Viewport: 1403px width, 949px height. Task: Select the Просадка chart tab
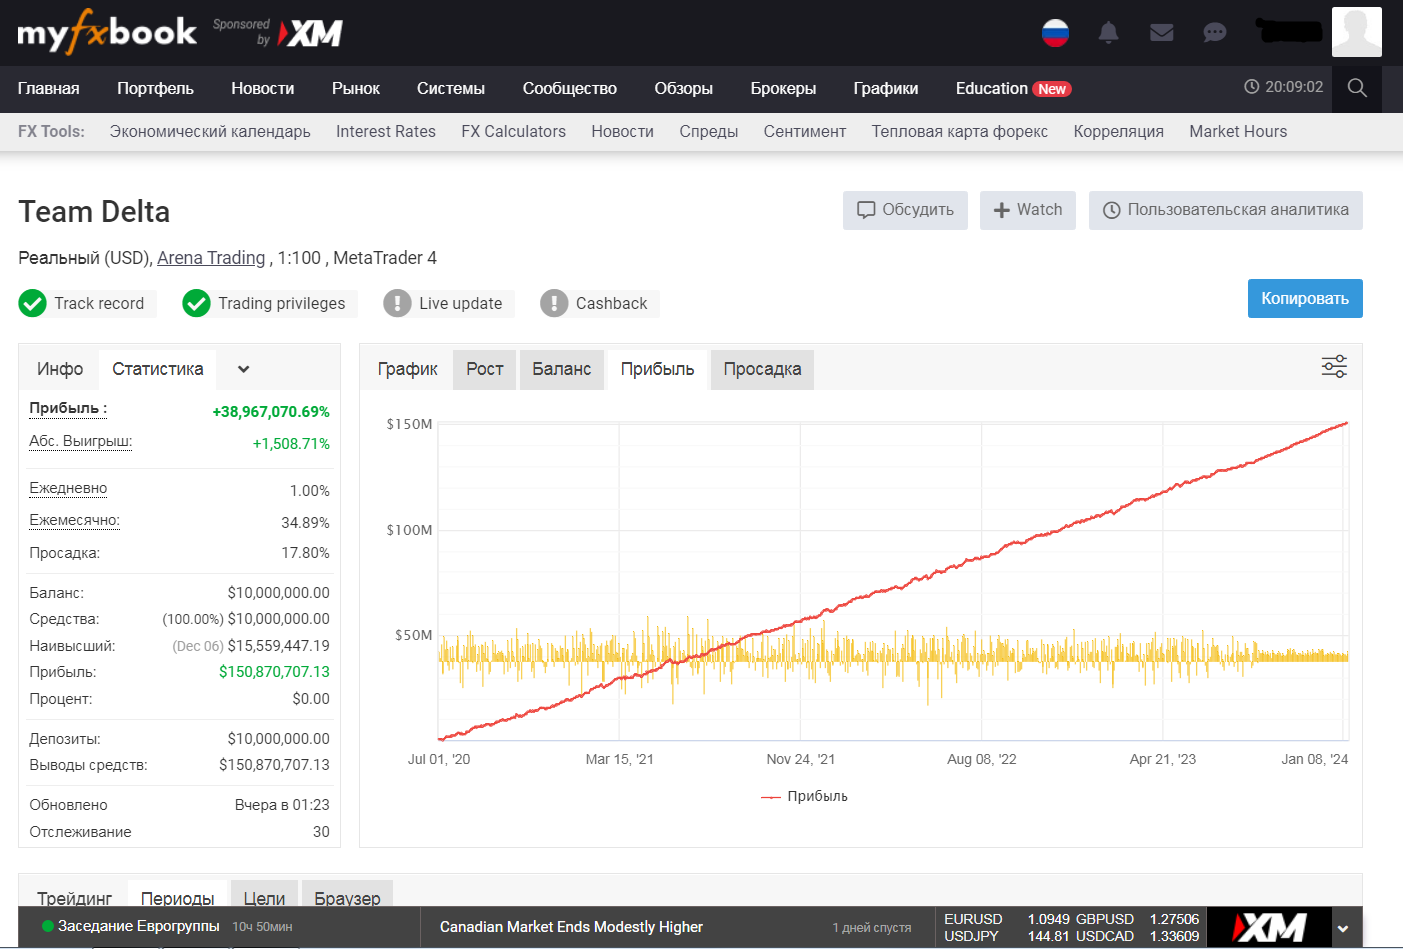click(762, 369)
